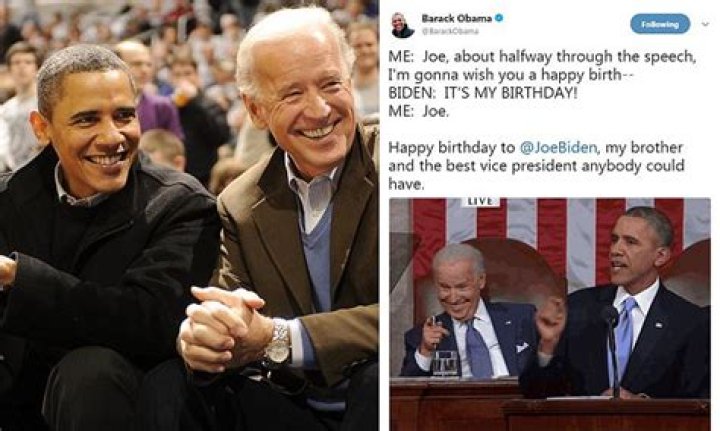The image size is (720, 431).
Task: Open the tweet author's profile avatar
Action: (403, 25)
